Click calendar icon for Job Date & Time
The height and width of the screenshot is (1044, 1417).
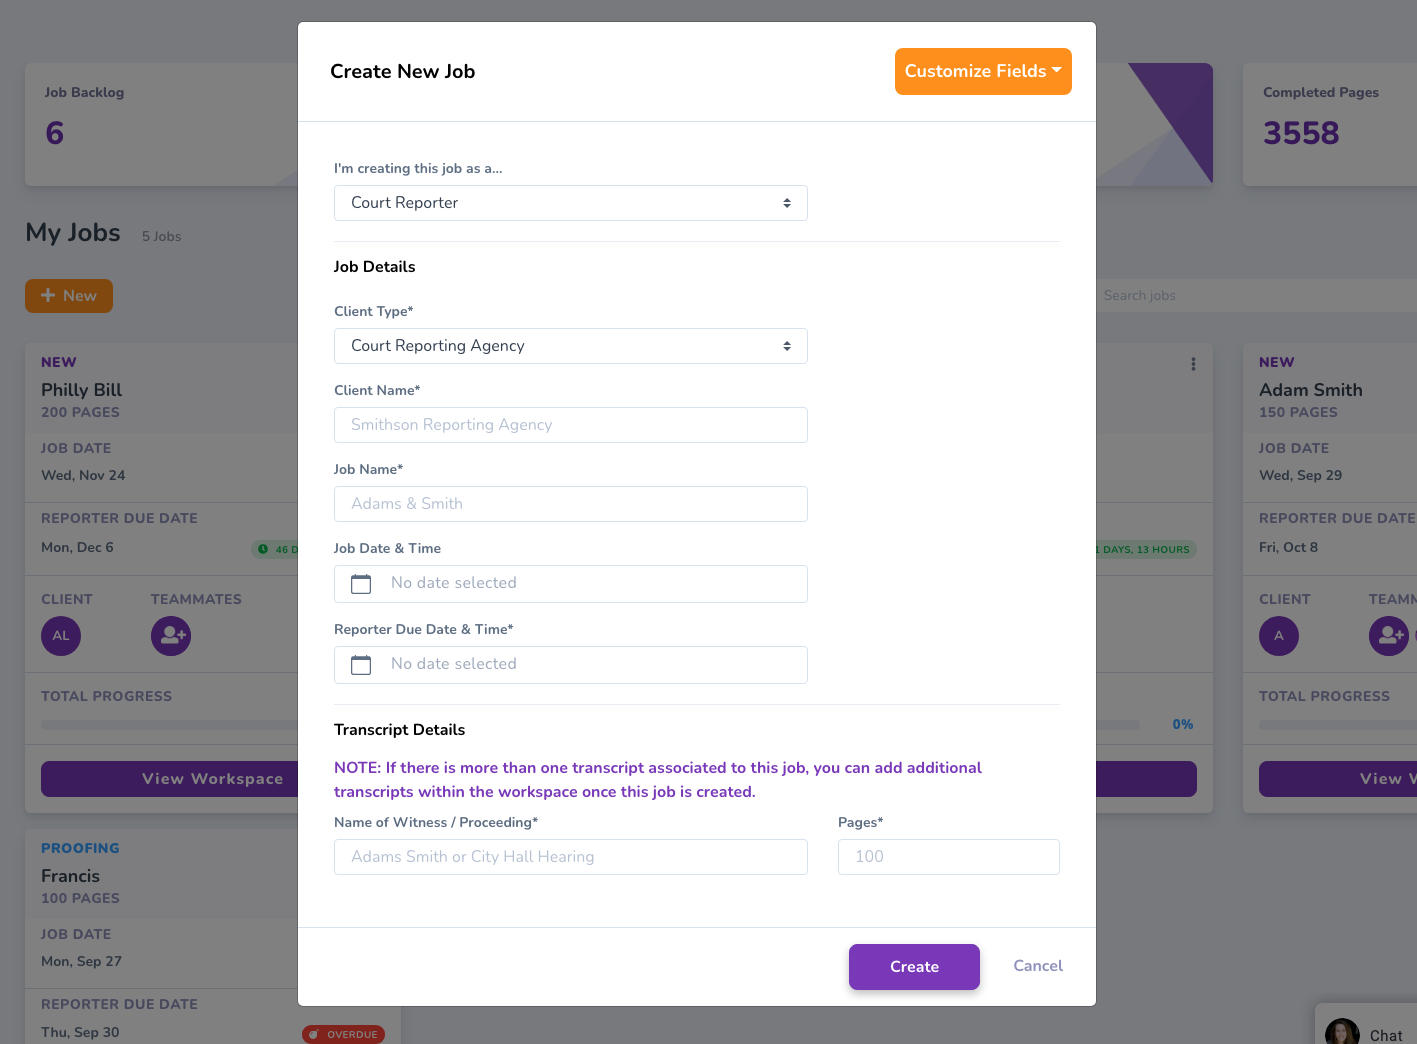coord(361,584)
